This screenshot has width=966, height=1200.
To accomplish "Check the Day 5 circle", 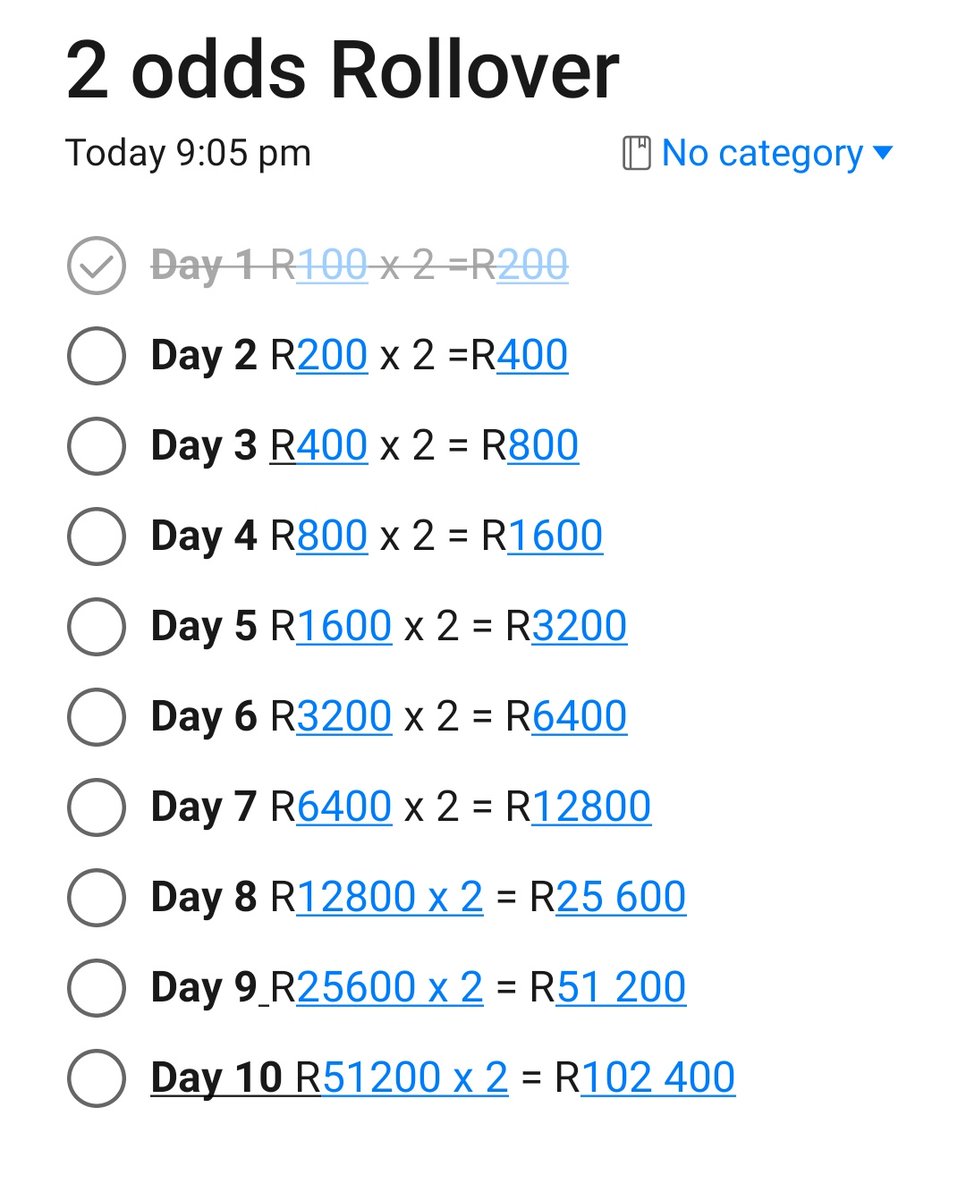I will tap(96, 627).
